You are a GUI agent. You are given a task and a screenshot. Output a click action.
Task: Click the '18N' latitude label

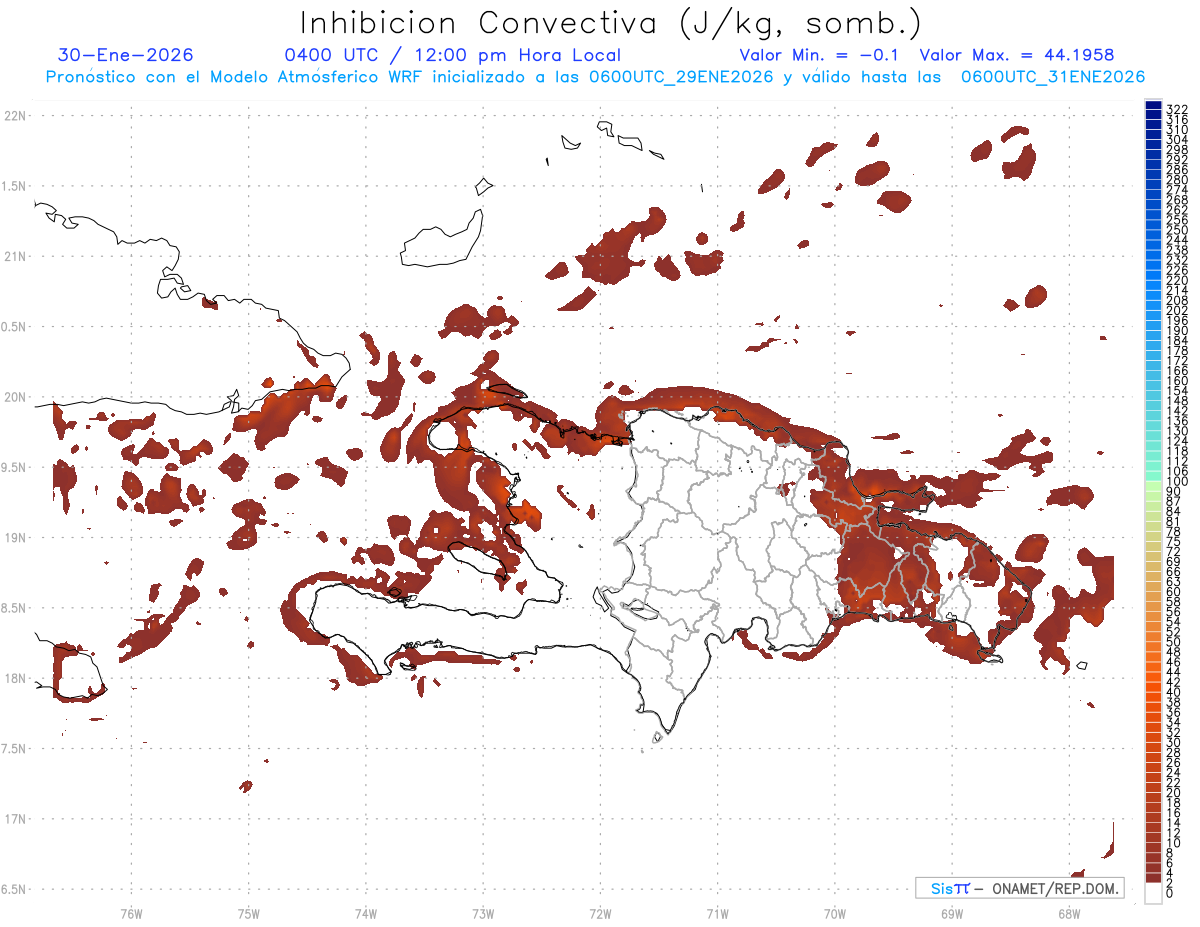pos(15,678)
